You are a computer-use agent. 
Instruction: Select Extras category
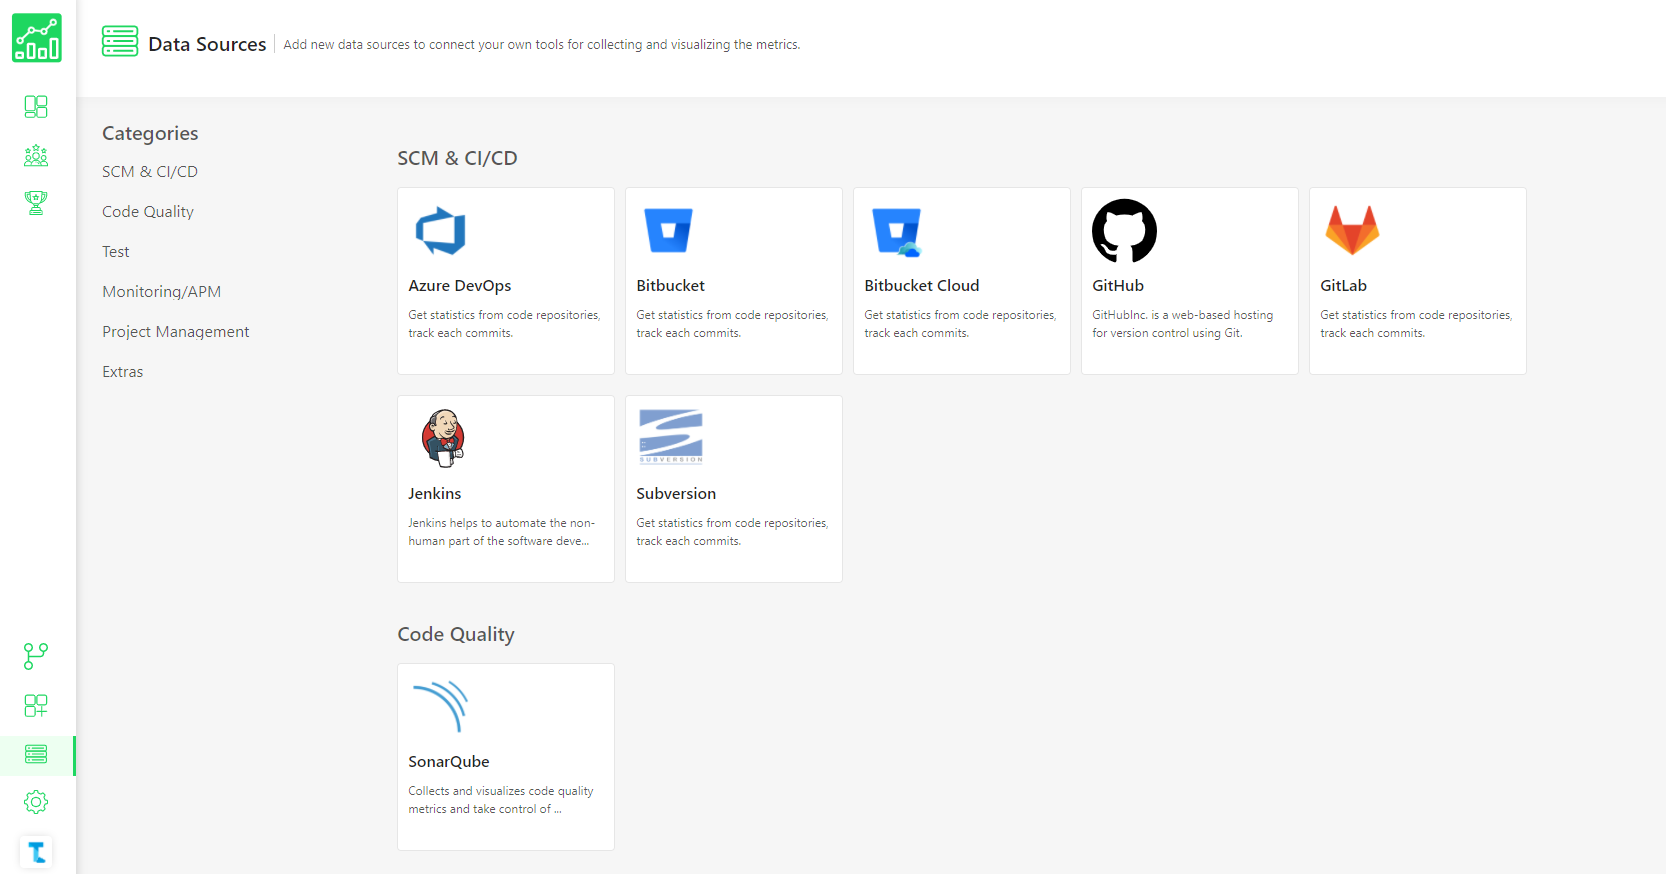click(x=123, y=372)
